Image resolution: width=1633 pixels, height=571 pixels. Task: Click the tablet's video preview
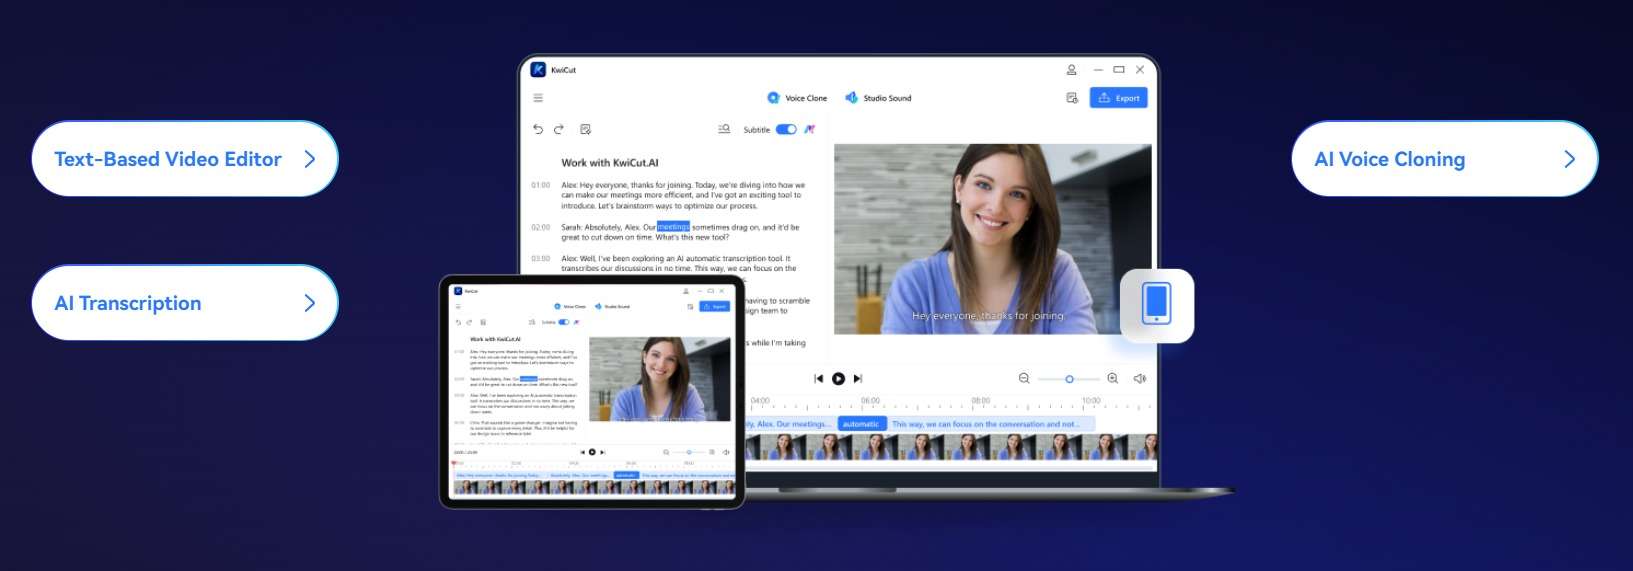tap(661, 379)
